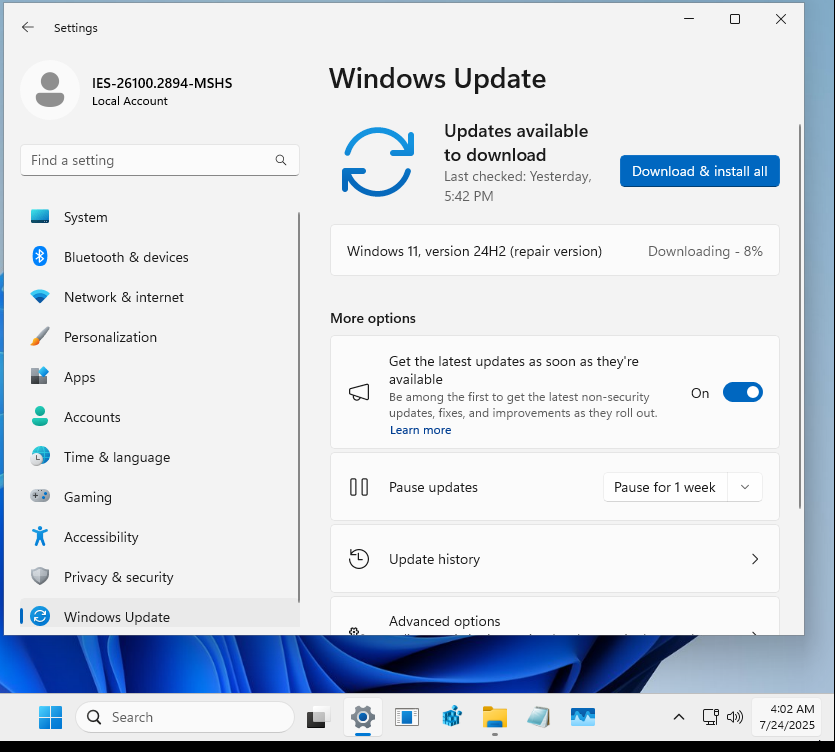Open the notepad app in the taskbar
The height and width of the screenshot is (752, 835).
click(x=538, y=717)
